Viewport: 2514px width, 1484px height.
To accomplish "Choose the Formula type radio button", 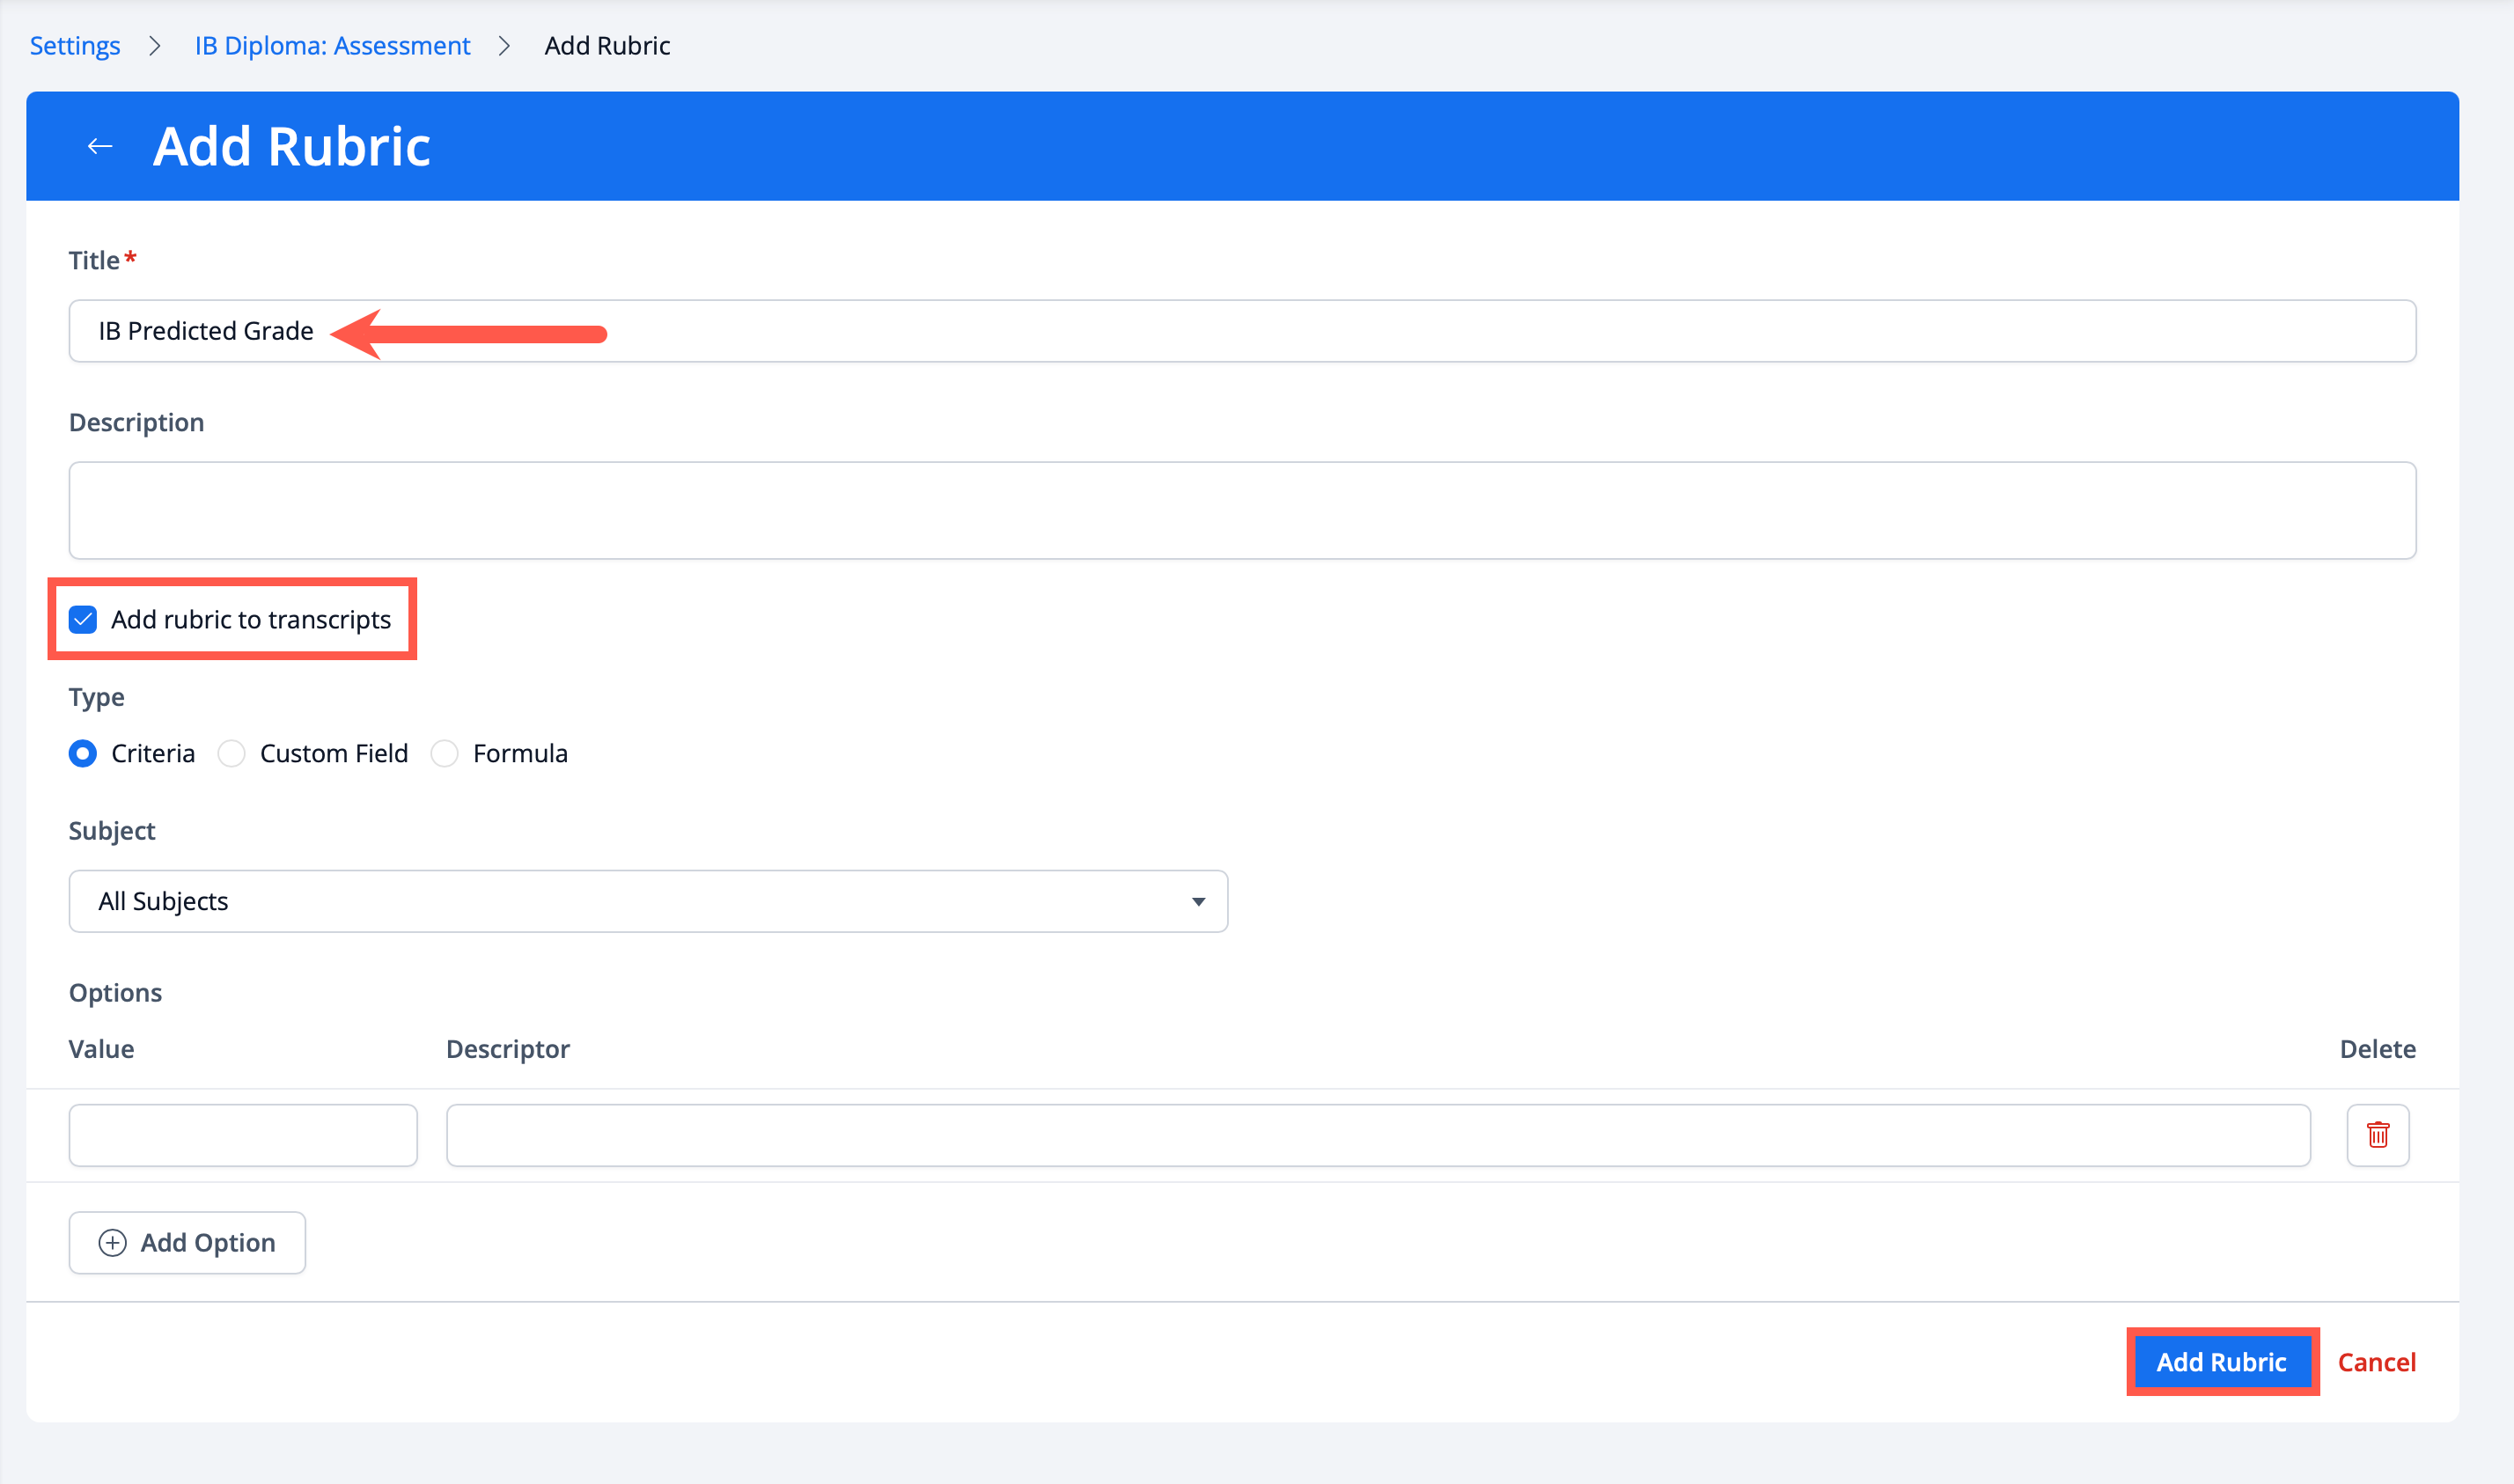I will pos(445,754).
